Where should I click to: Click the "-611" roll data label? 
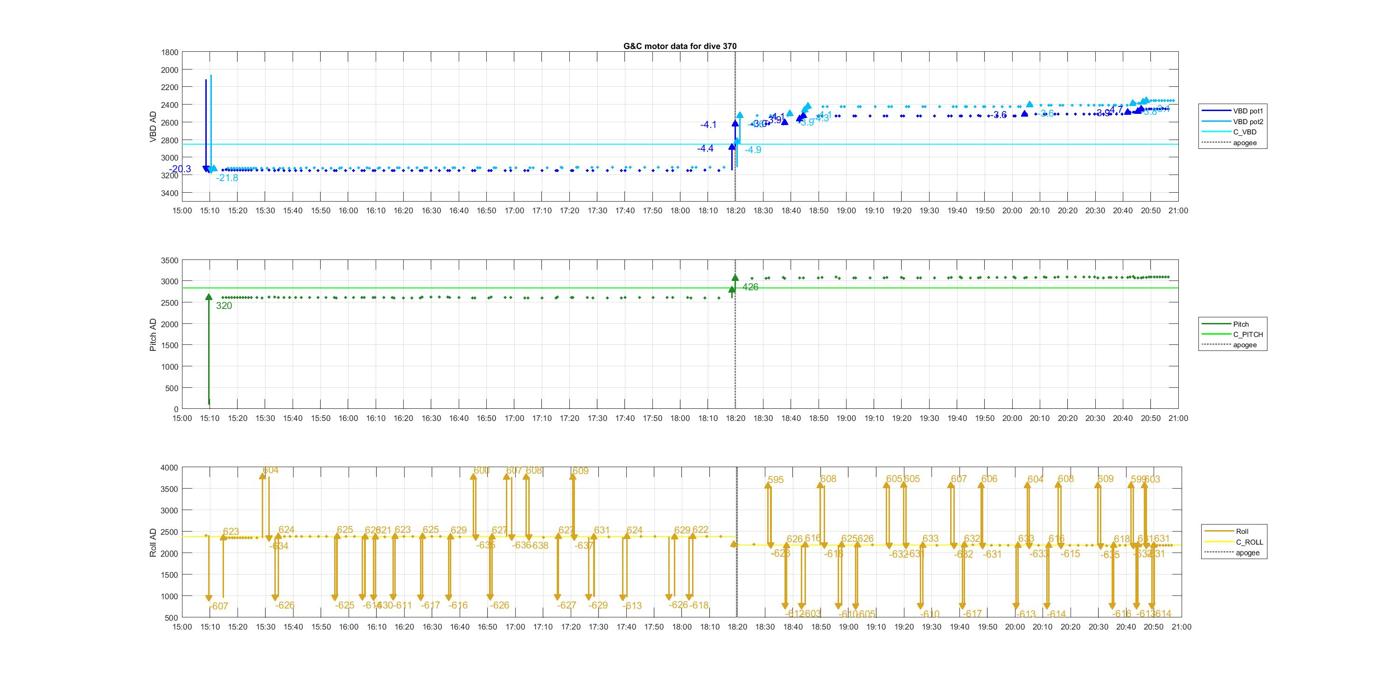pyautogui.click(x=401, y=605)
